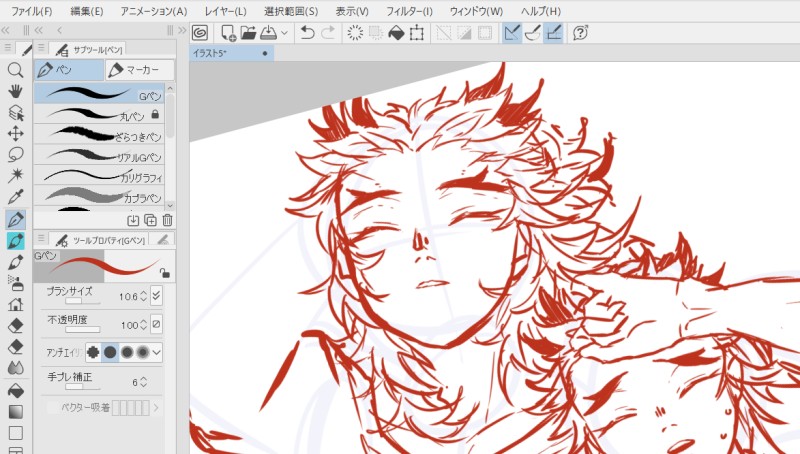This screenshot has height=454, width=800.
Task: Open Clip Studio launcher icon
Action: click(x=200, y=33)
